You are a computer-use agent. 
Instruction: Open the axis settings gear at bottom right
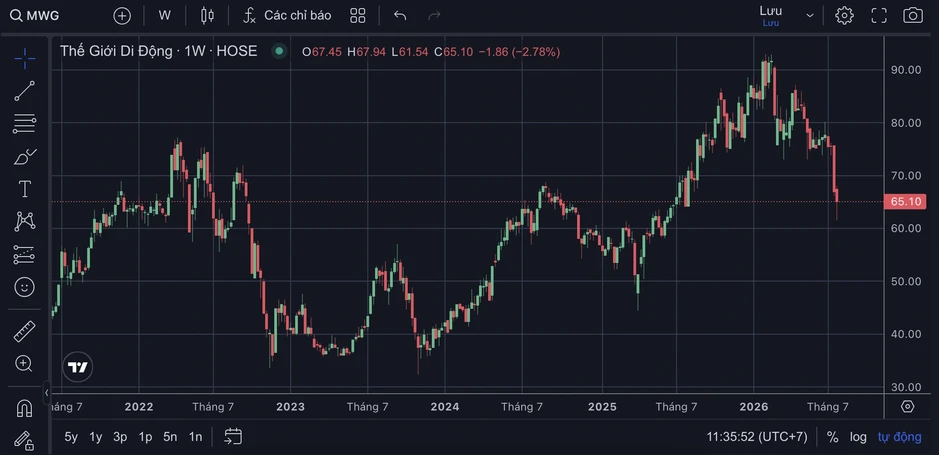[x=908, y=407]
